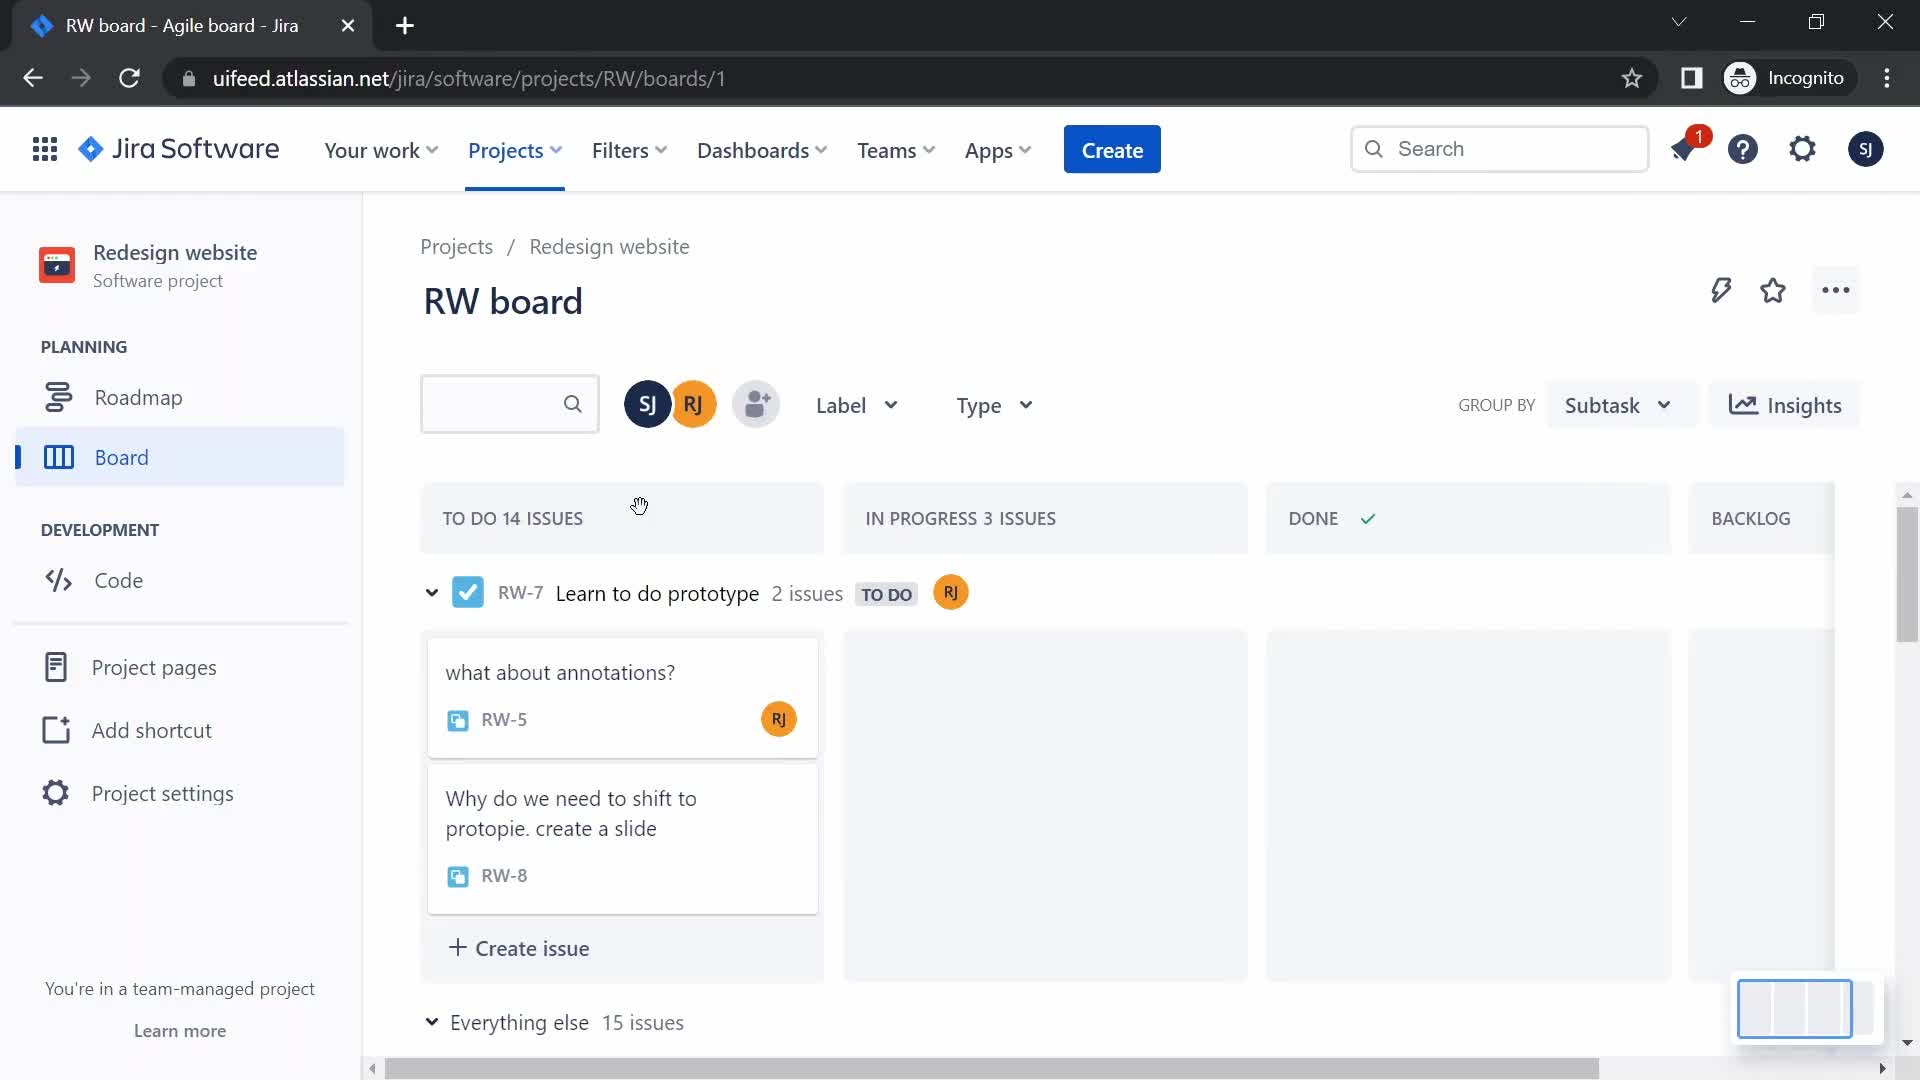Click the Board sidebar icon
The image size is (1920, 1080).
point(57,458)
